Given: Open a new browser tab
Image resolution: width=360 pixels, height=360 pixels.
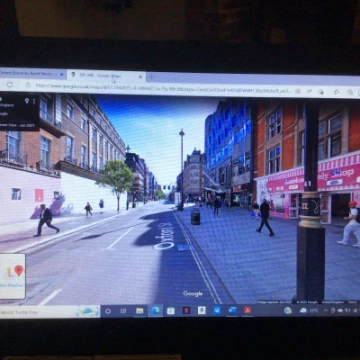Looking at the screenshot, I should coord(151,77).
